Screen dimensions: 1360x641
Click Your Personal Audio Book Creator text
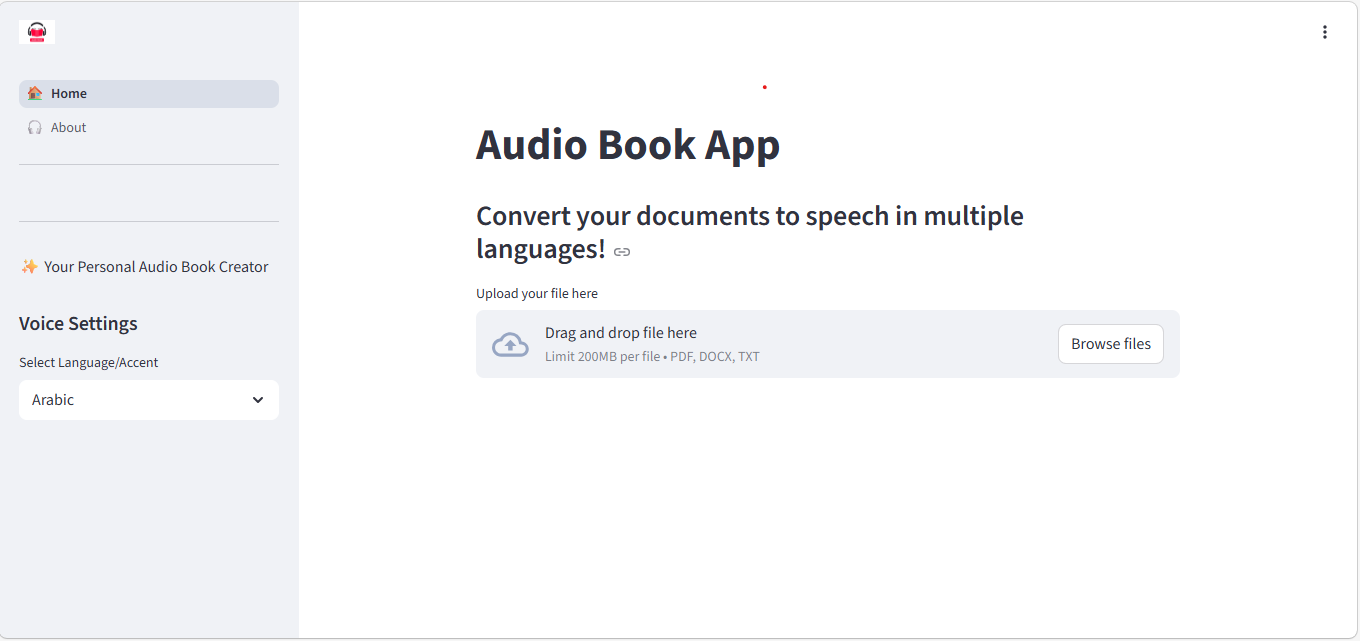click(155, 266)
